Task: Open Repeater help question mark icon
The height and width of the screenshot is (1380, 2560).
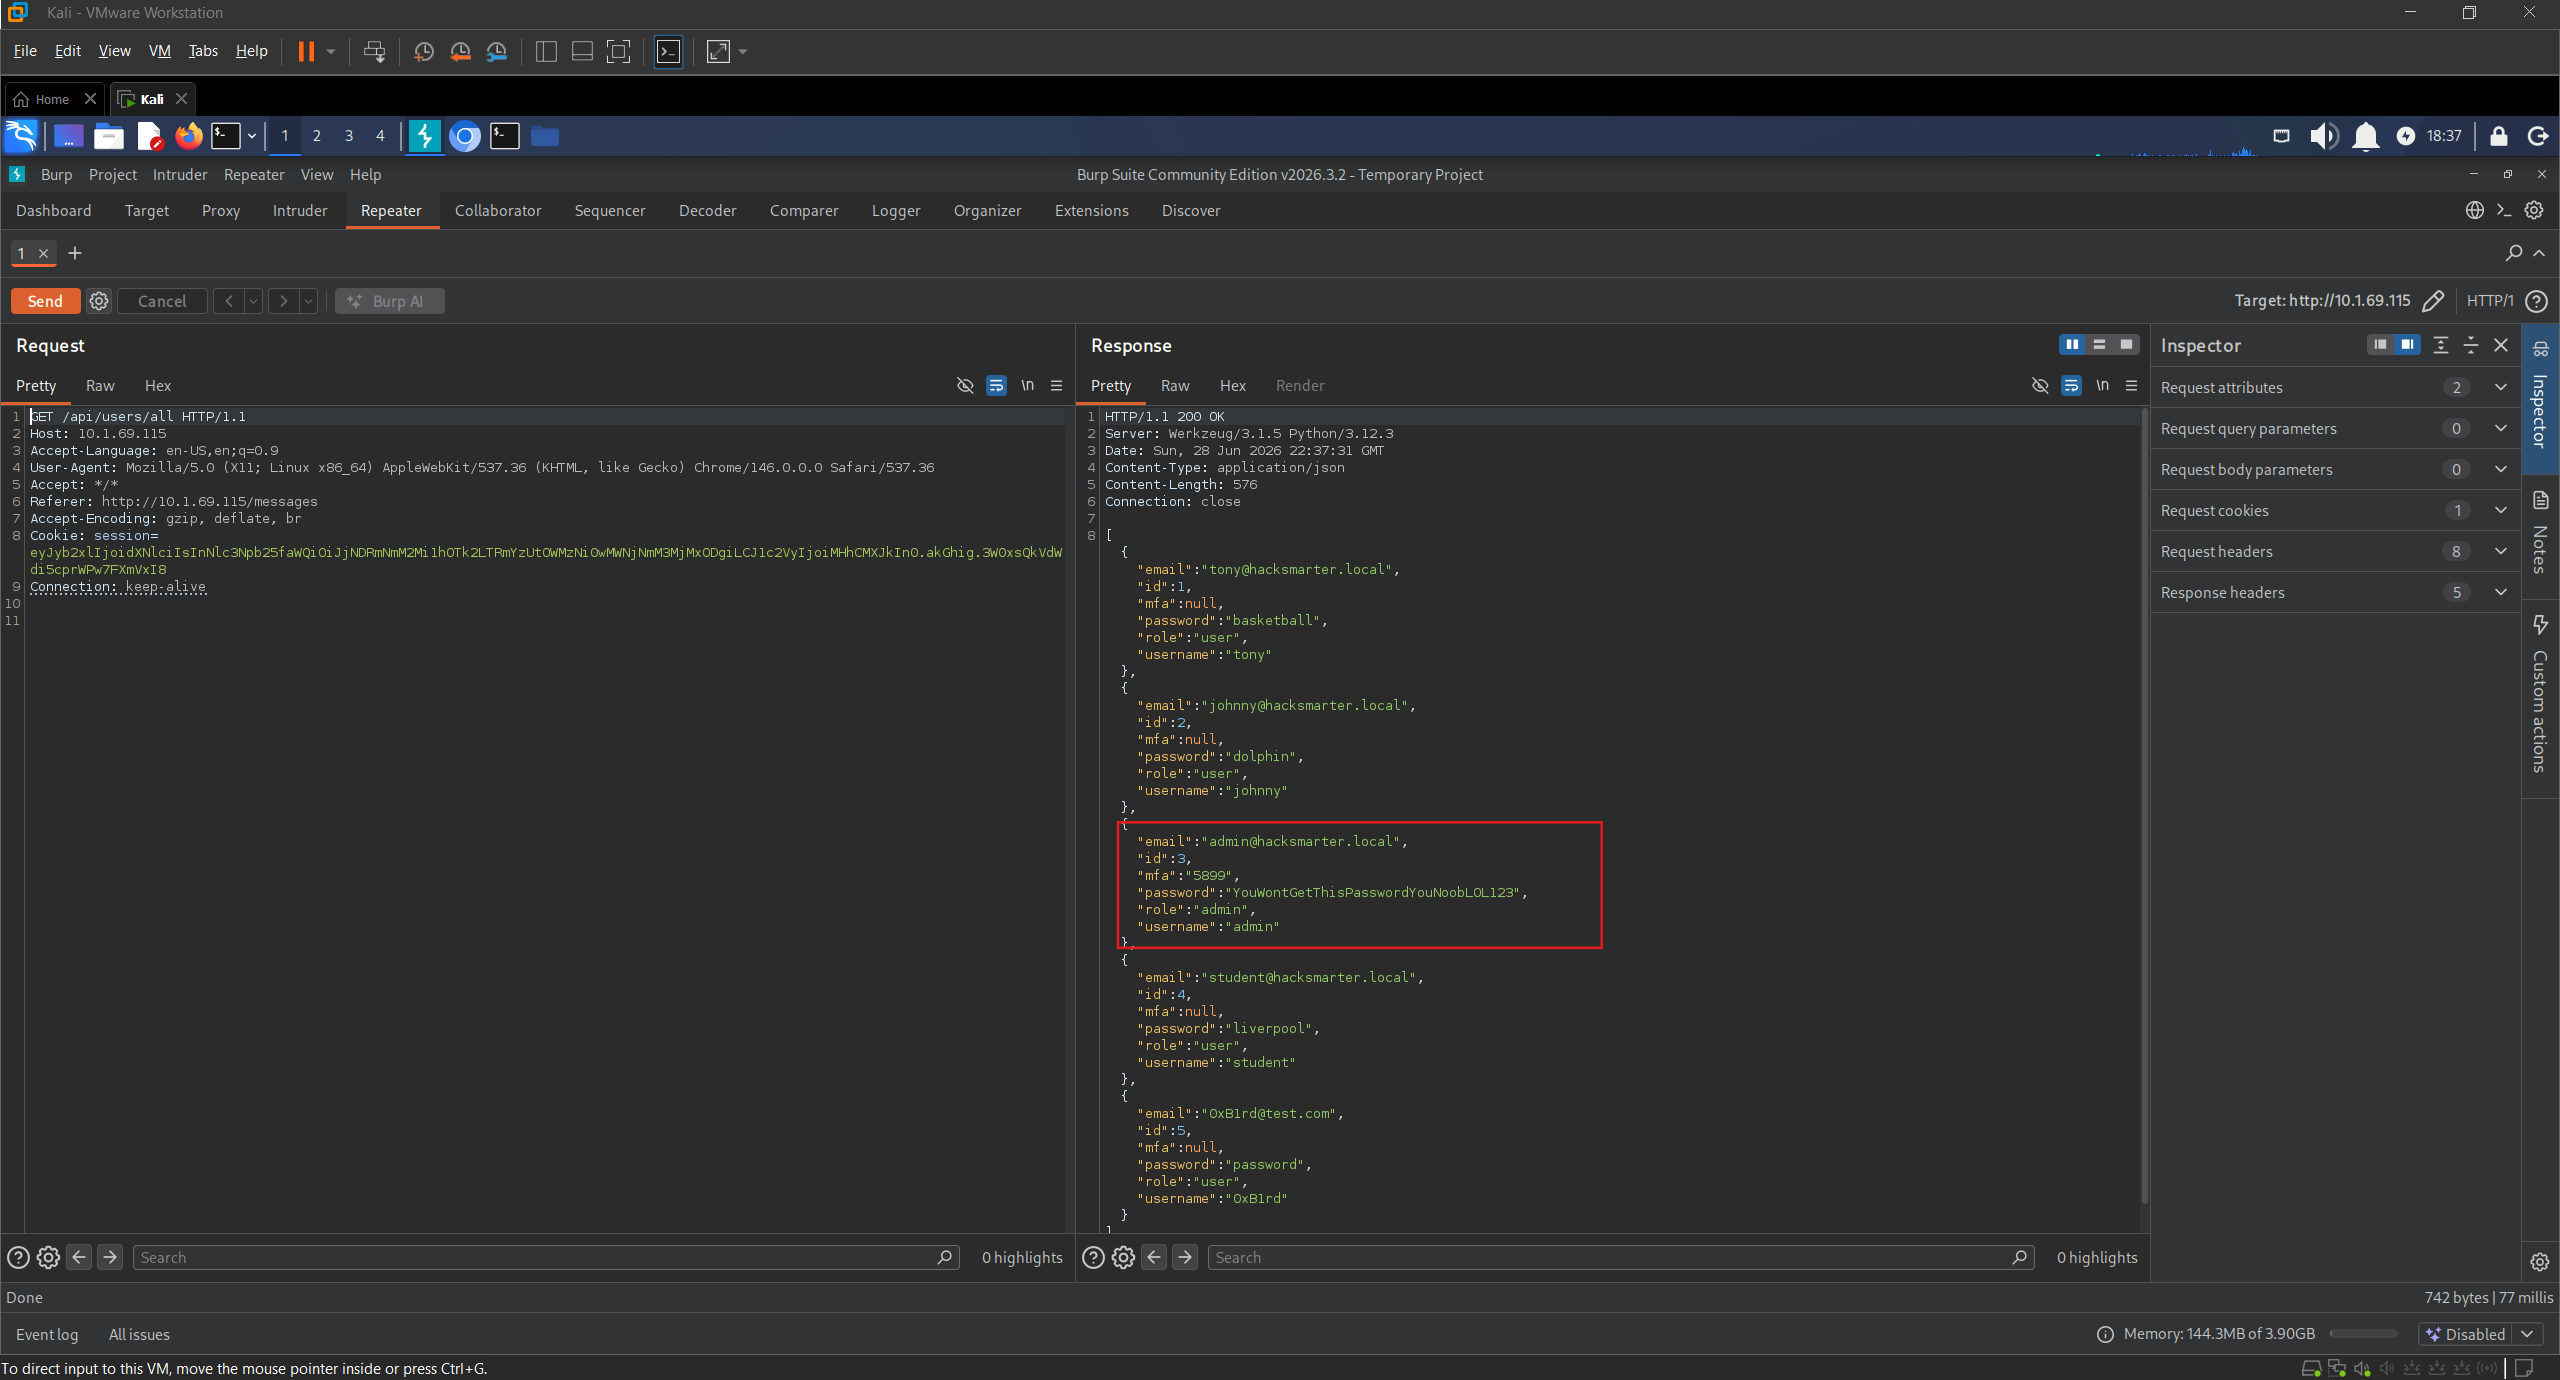Action: click(x=2536, y=301)
